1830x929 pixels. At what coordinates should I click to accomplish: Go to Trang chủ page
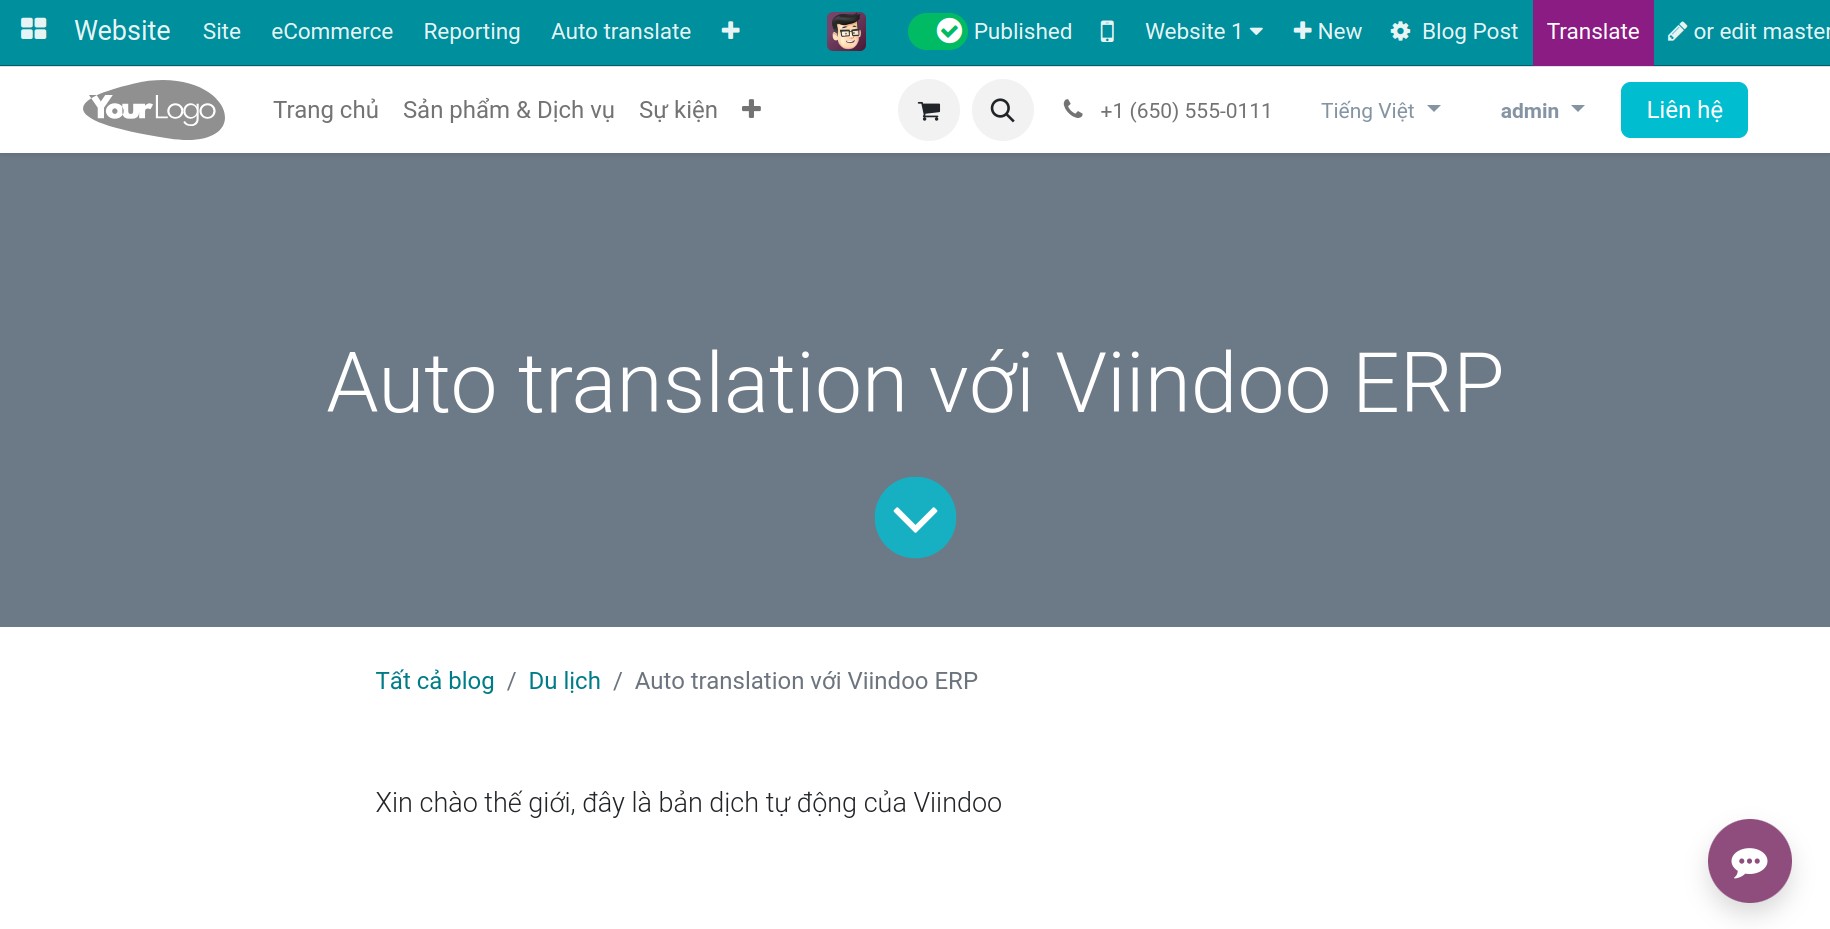pyautogui.click(x=326, y=110)
